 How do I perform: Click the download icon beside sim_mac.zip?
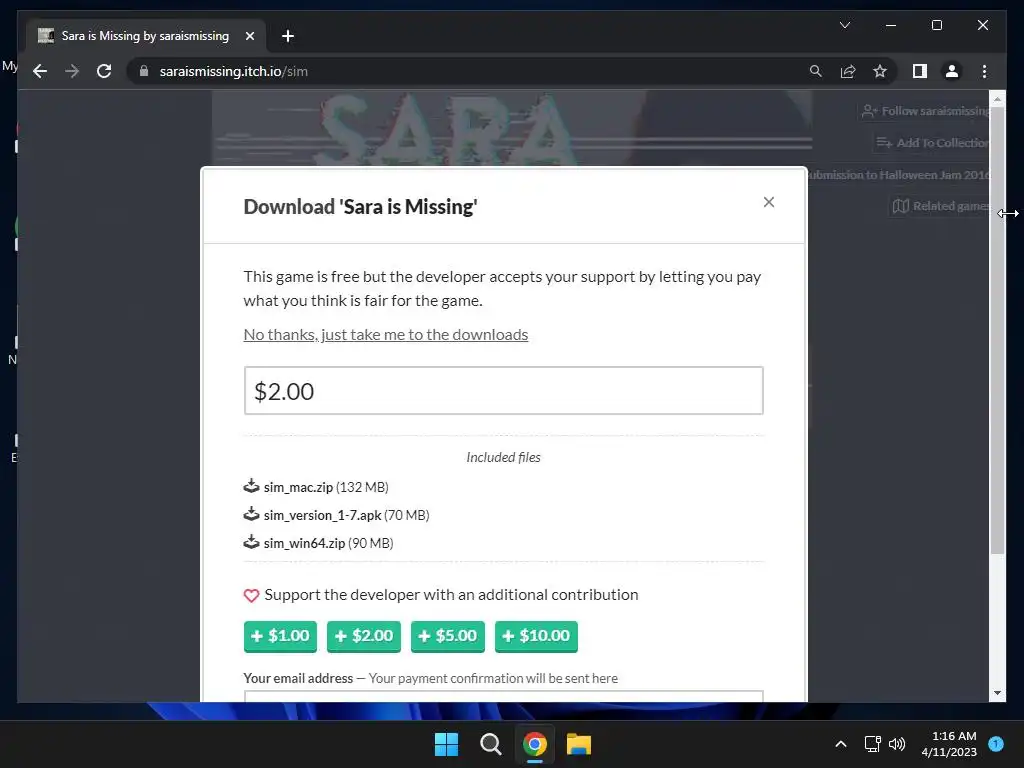[x=251, y=487]
